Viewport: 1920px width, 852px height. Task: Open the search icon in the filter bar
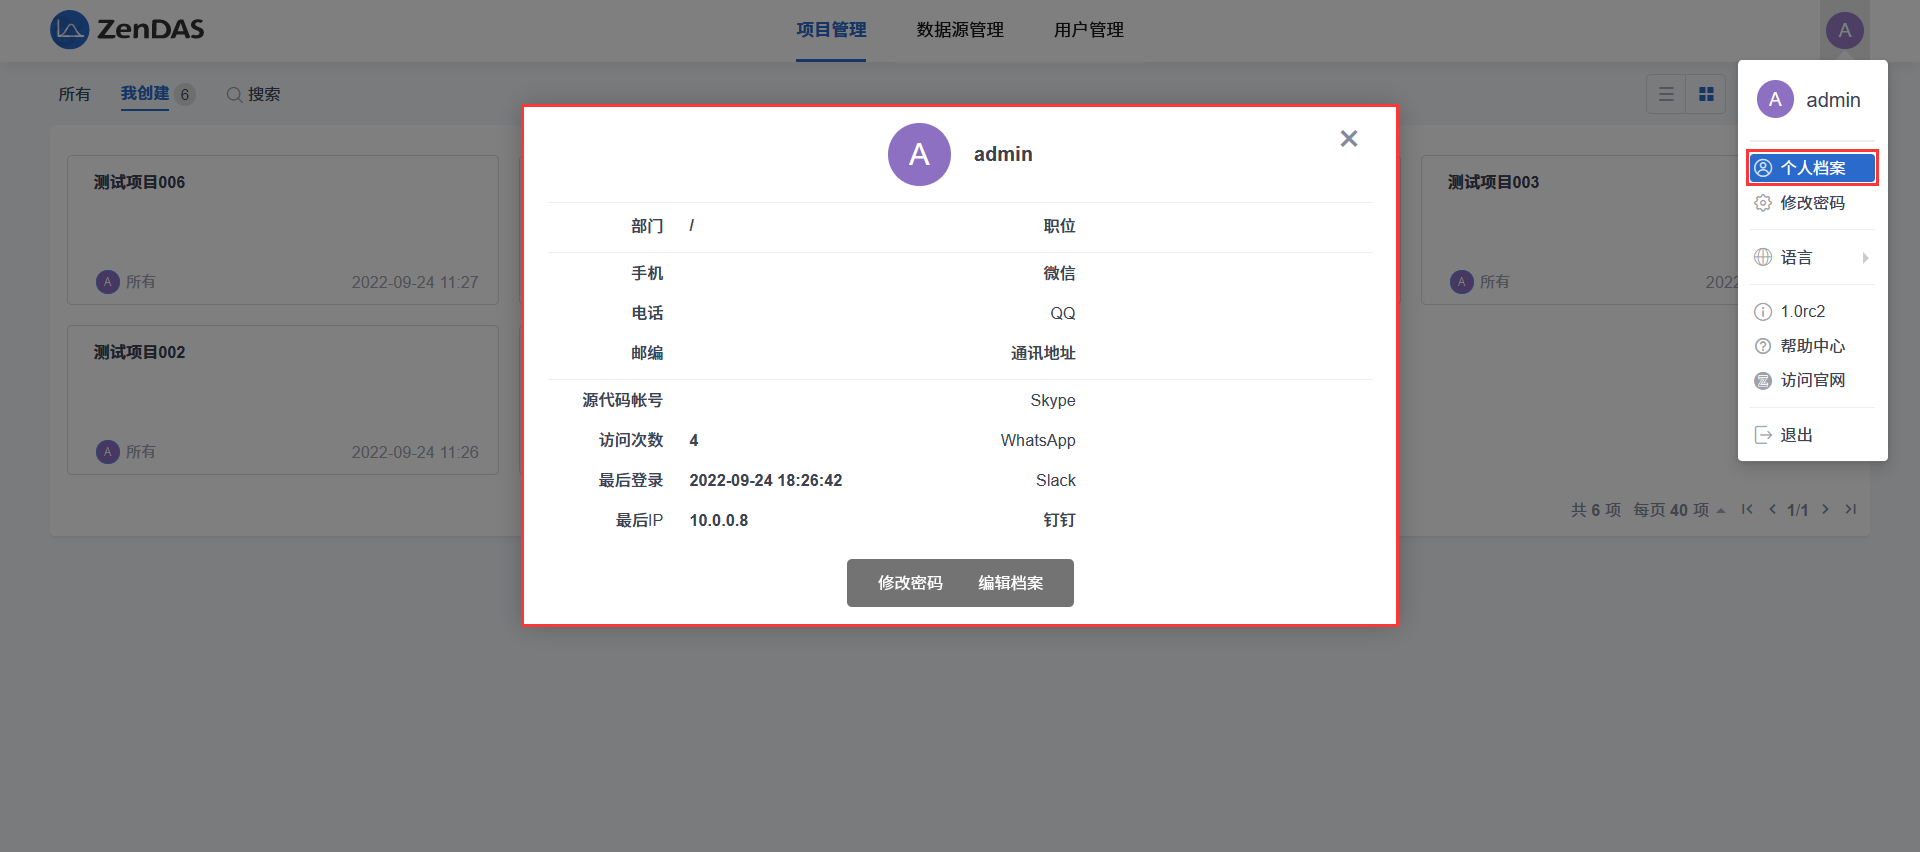point(234,94)
